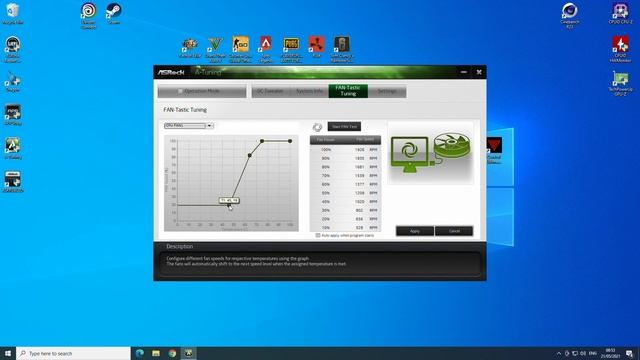
Task: Open File Explorer from the taskbar
Action: point(156,353)
